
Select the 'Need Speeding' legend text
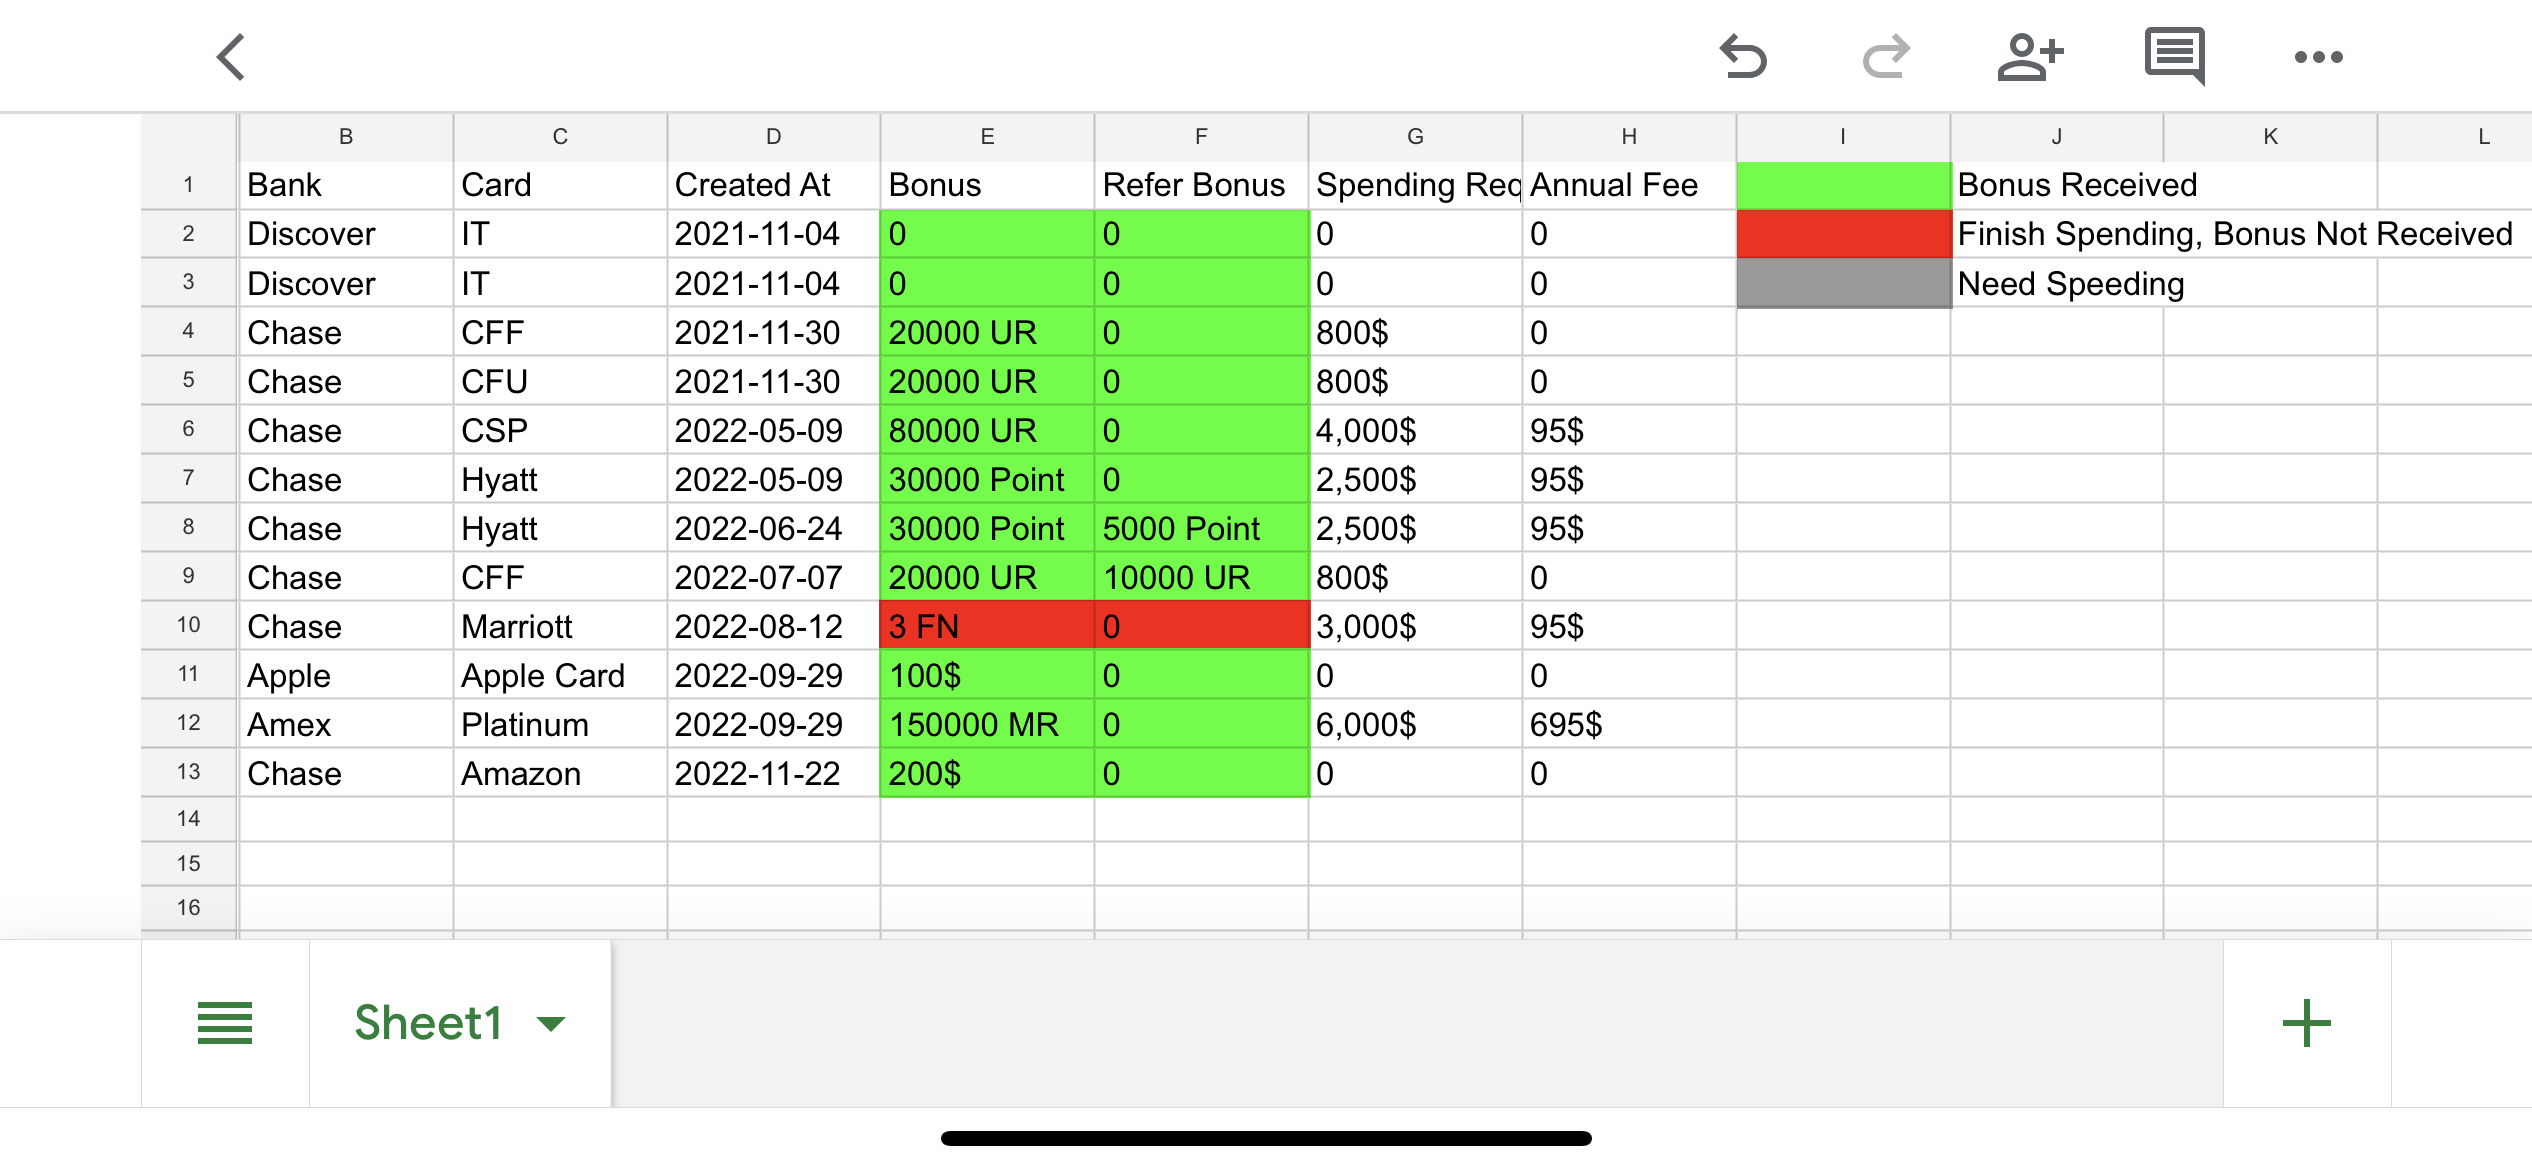click(2071, 284)
